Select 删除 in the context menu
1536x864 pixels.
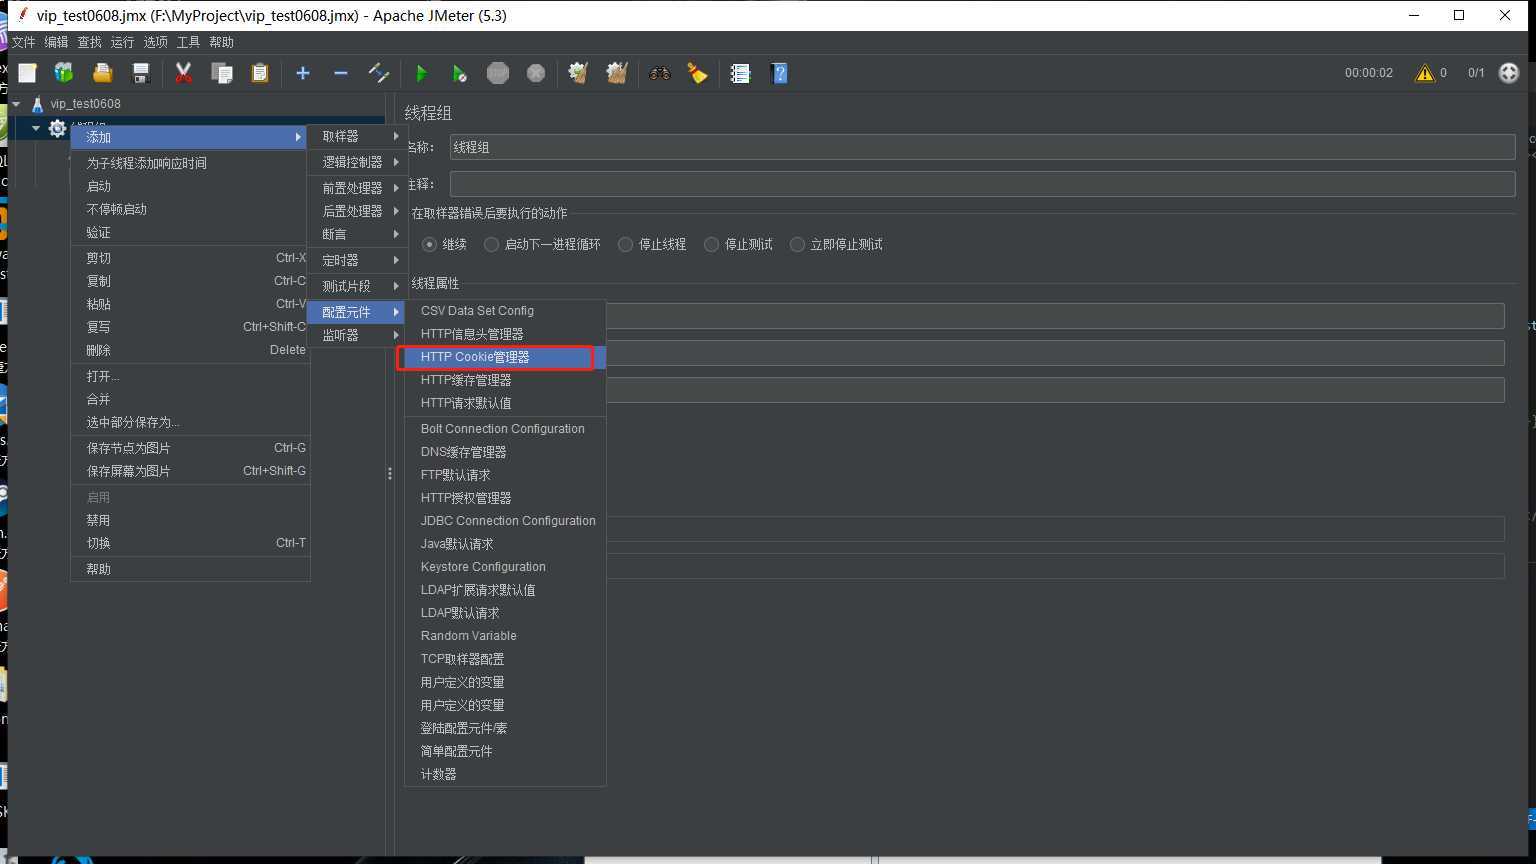pos(190,350)
